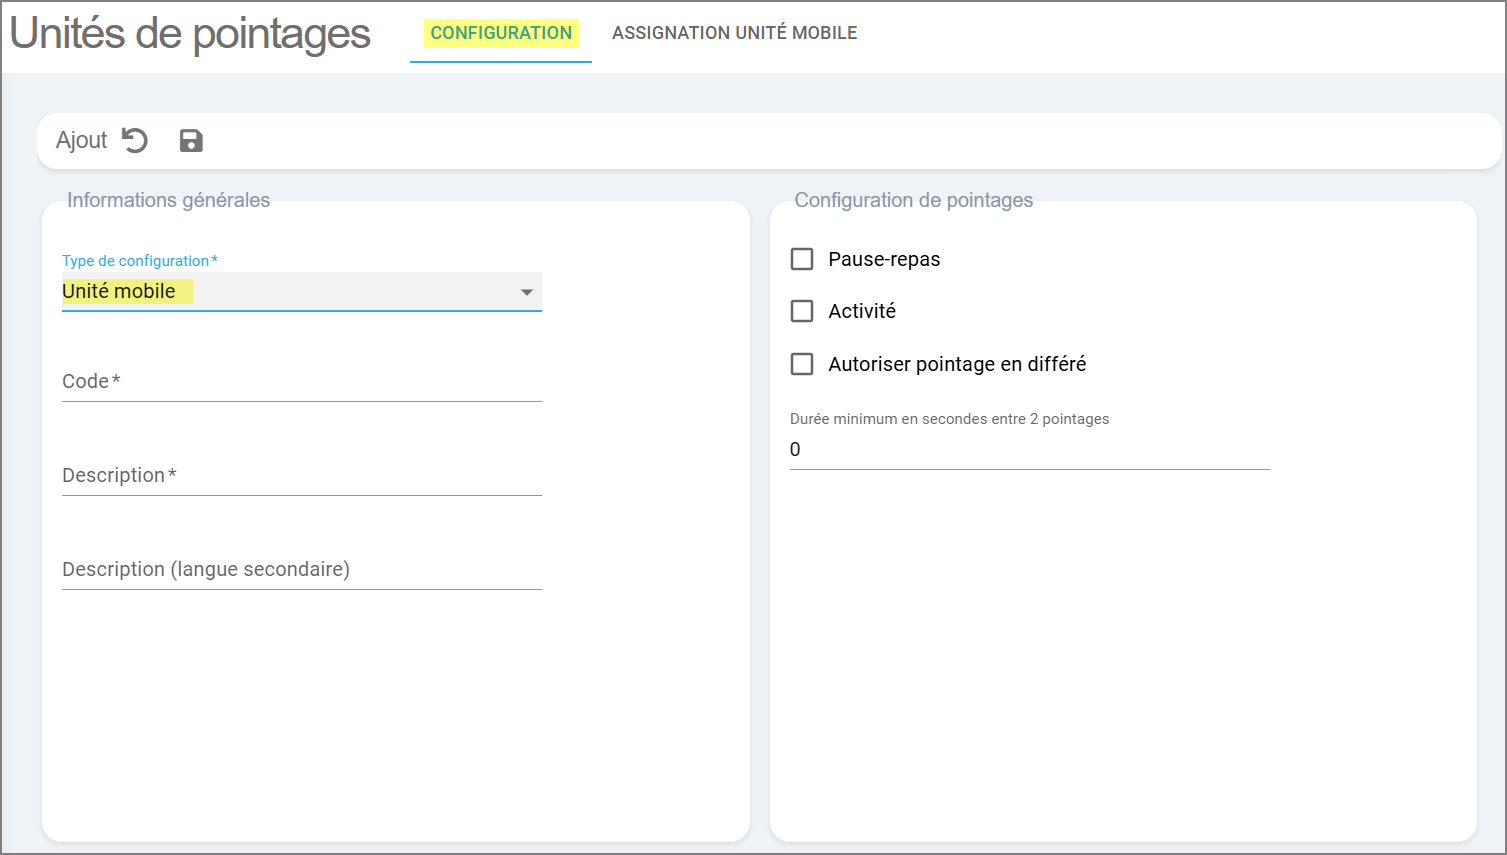Click the Informations générales section heading

click(168, 200)
